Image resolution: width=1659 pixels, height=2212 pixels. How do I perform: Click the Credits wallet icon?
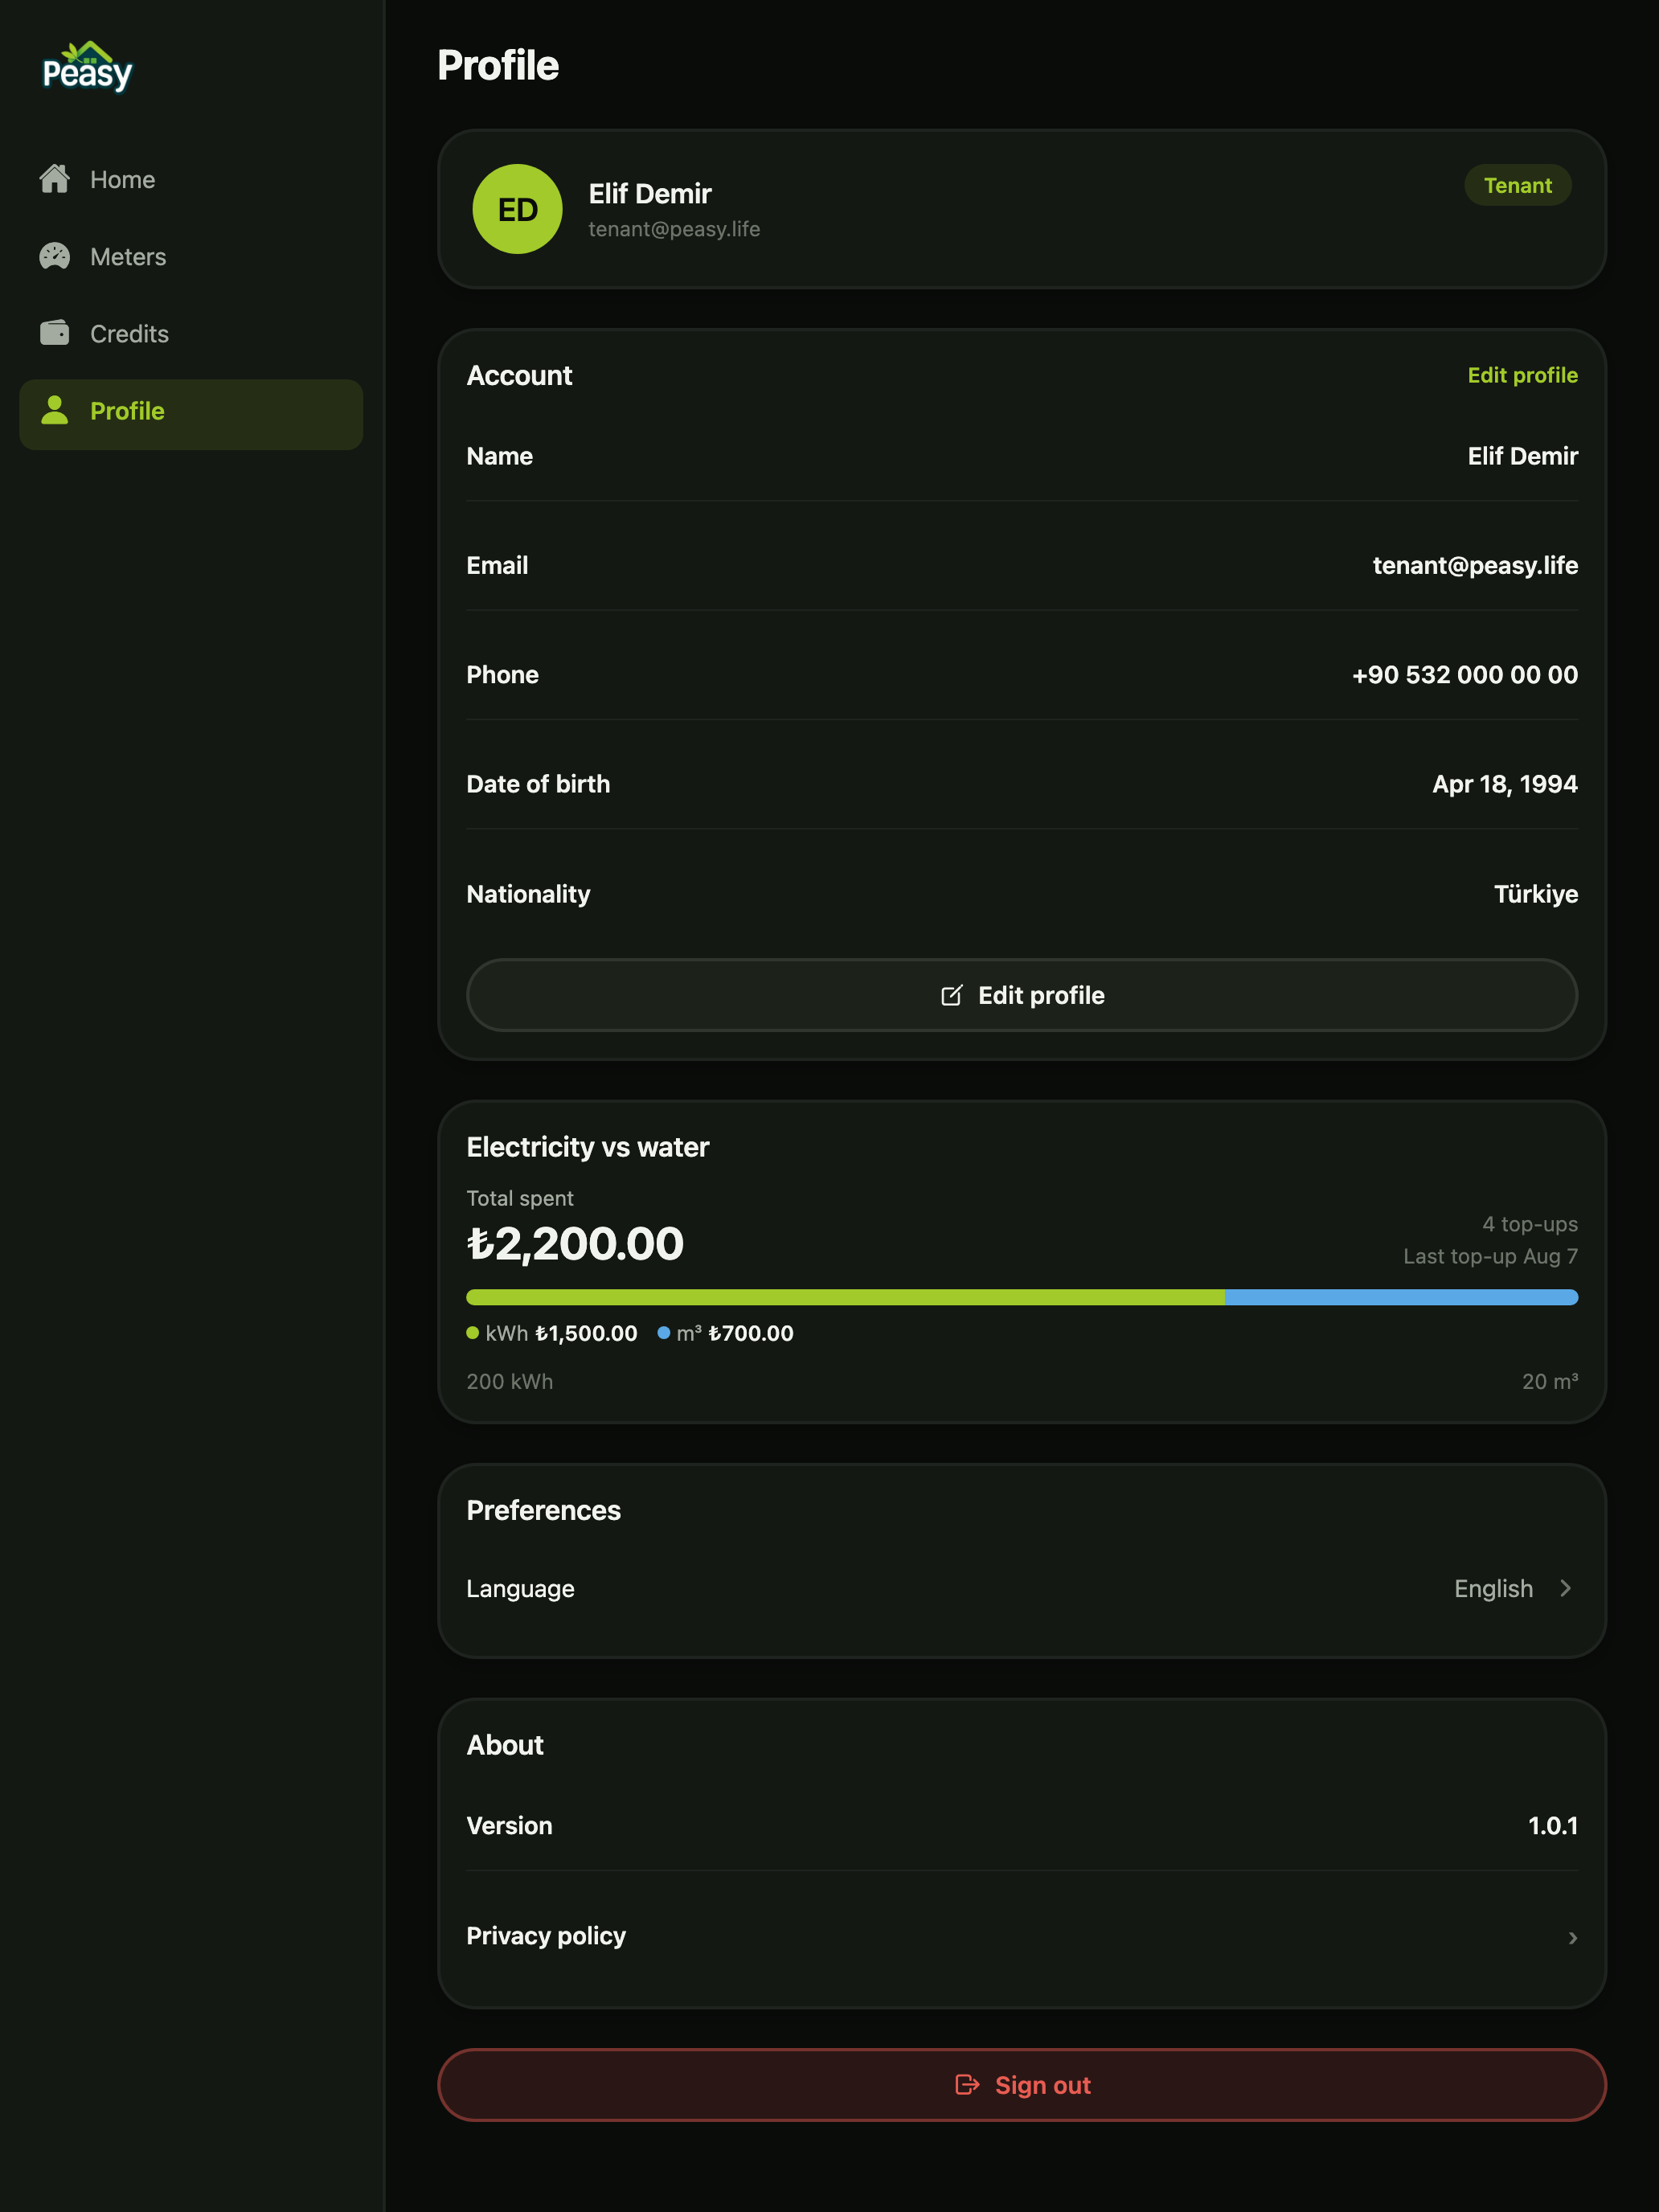[x=54, y=333]
